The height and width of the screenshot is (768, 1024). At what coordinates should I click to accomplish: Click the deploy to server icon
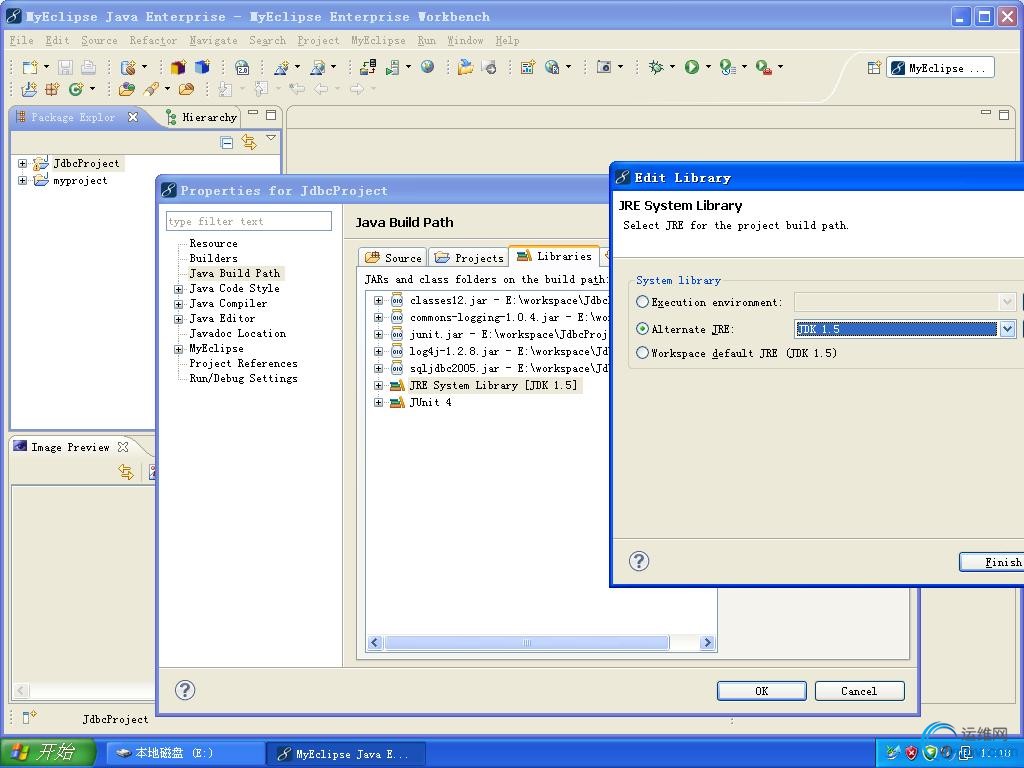(x=368, y=67)
